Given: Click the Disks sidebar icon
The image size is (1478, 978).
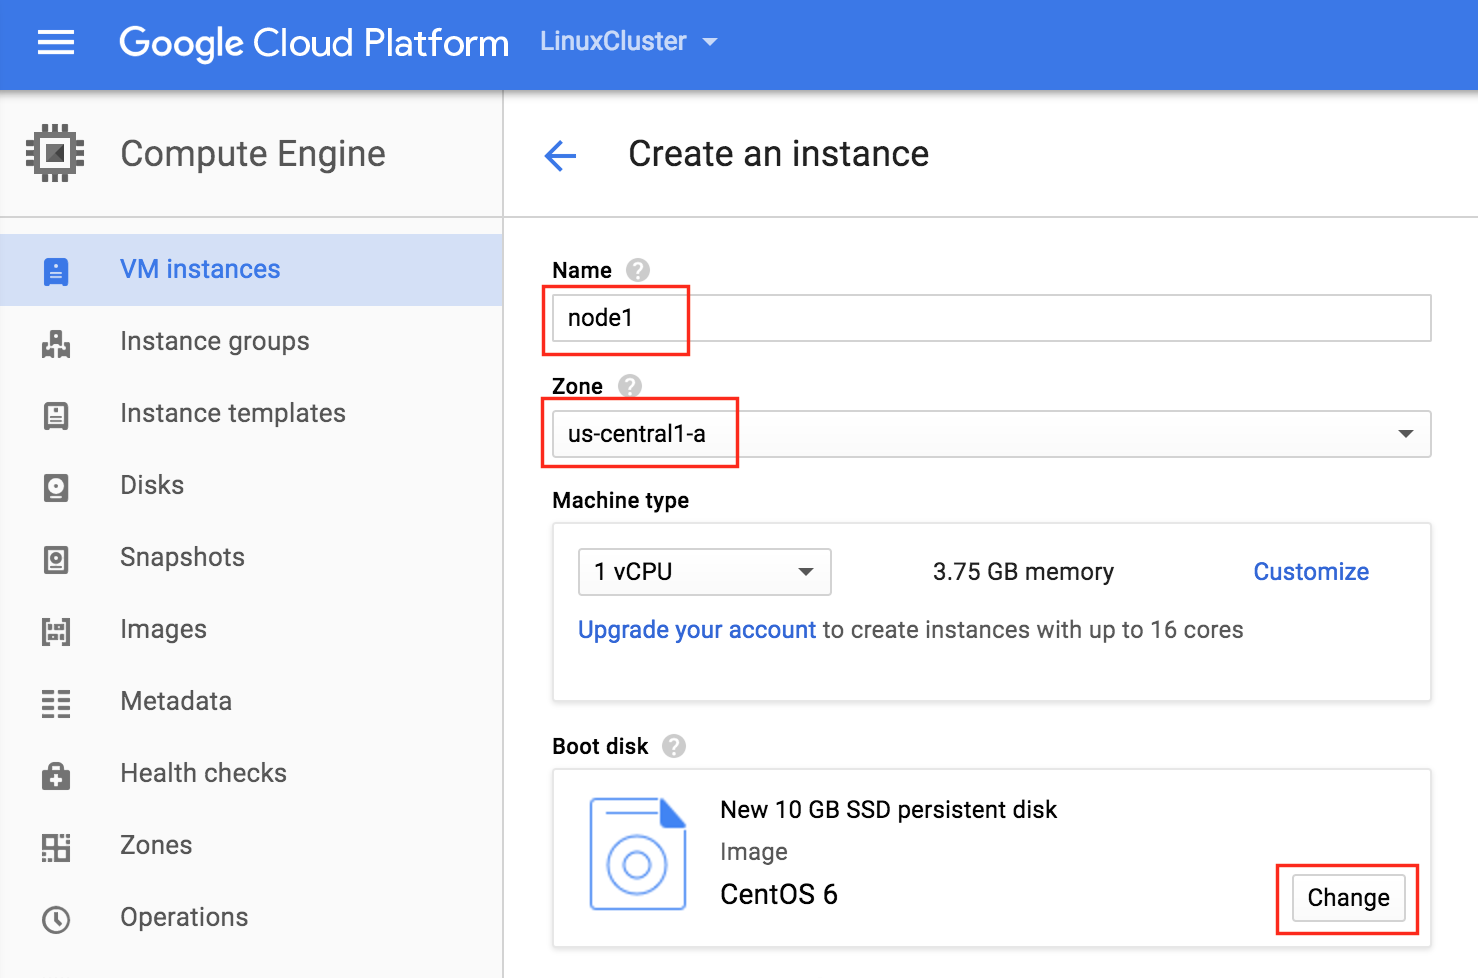Looking at the screenshot, I should pos(56,487).
